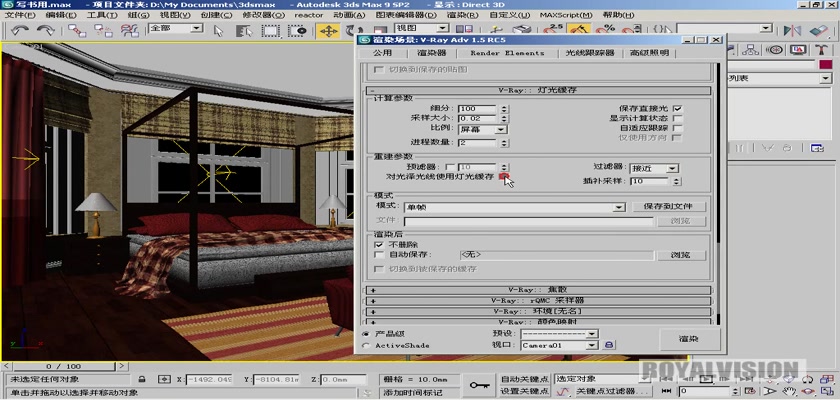Toggle the Percent Snap icon

(x=606, y=30)
